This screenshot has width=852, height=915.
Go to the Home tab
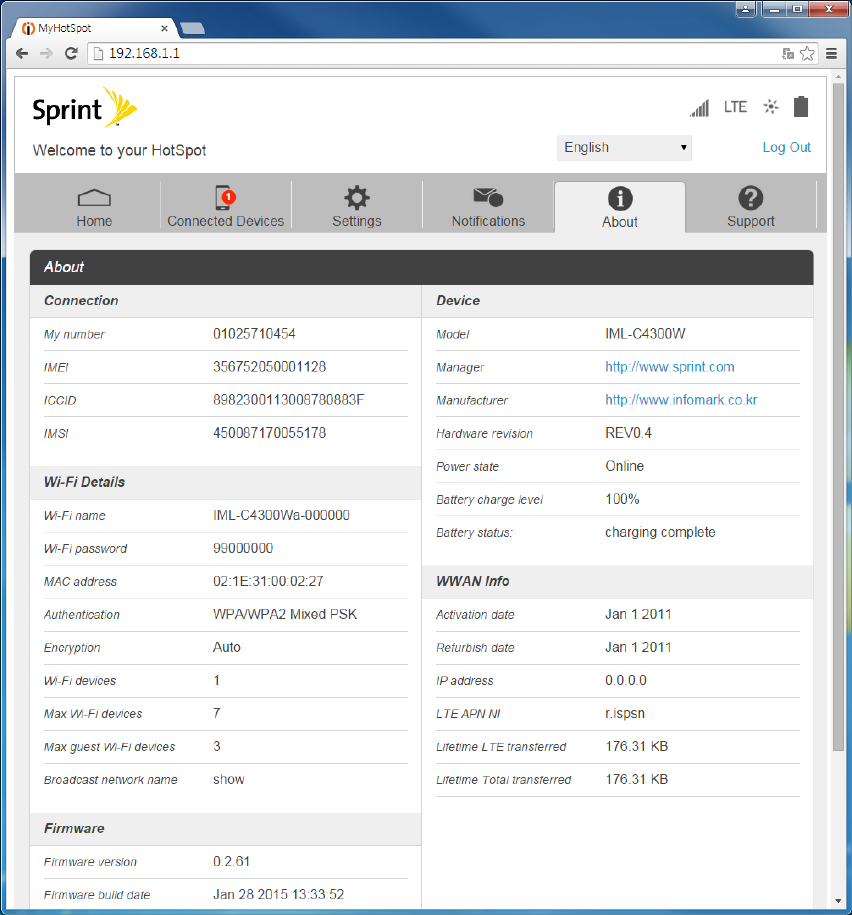coord(94,207)
